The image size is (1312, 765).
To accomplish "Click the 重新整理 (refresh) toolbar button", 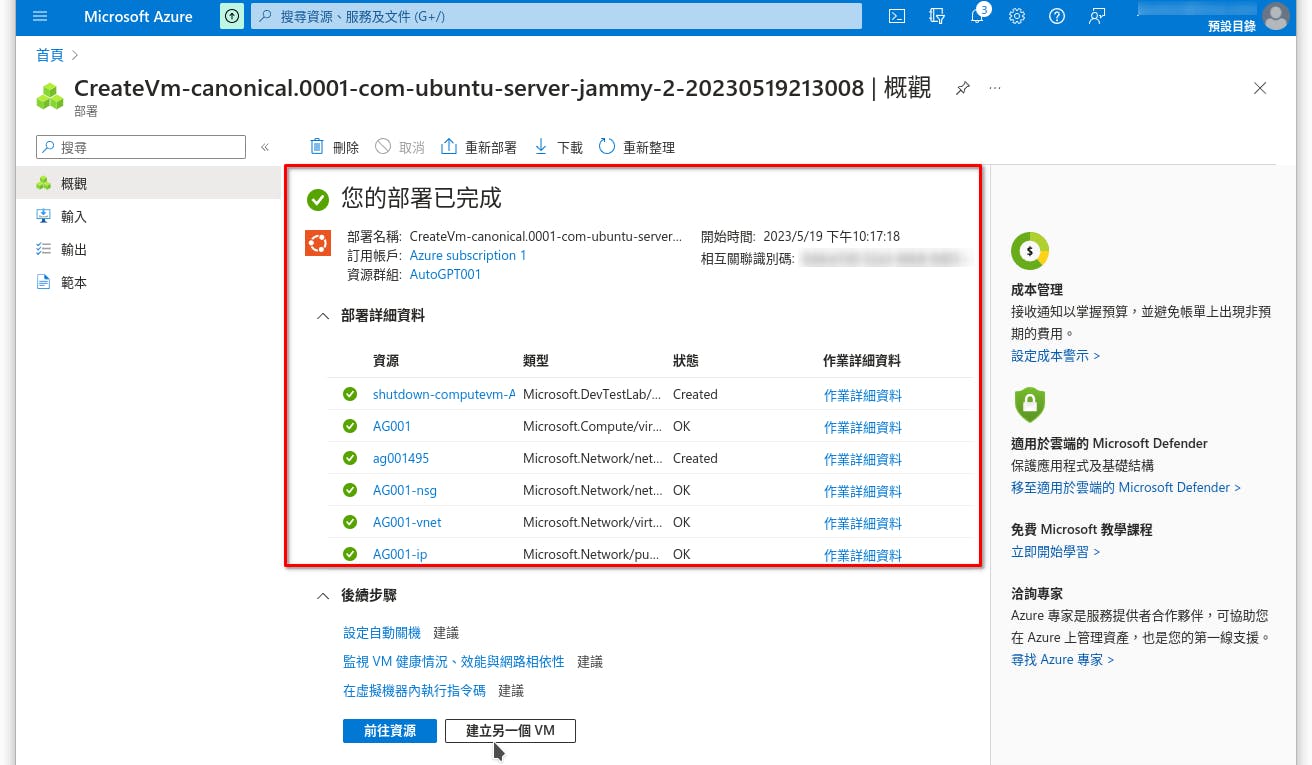I will [x=637, y=147].
